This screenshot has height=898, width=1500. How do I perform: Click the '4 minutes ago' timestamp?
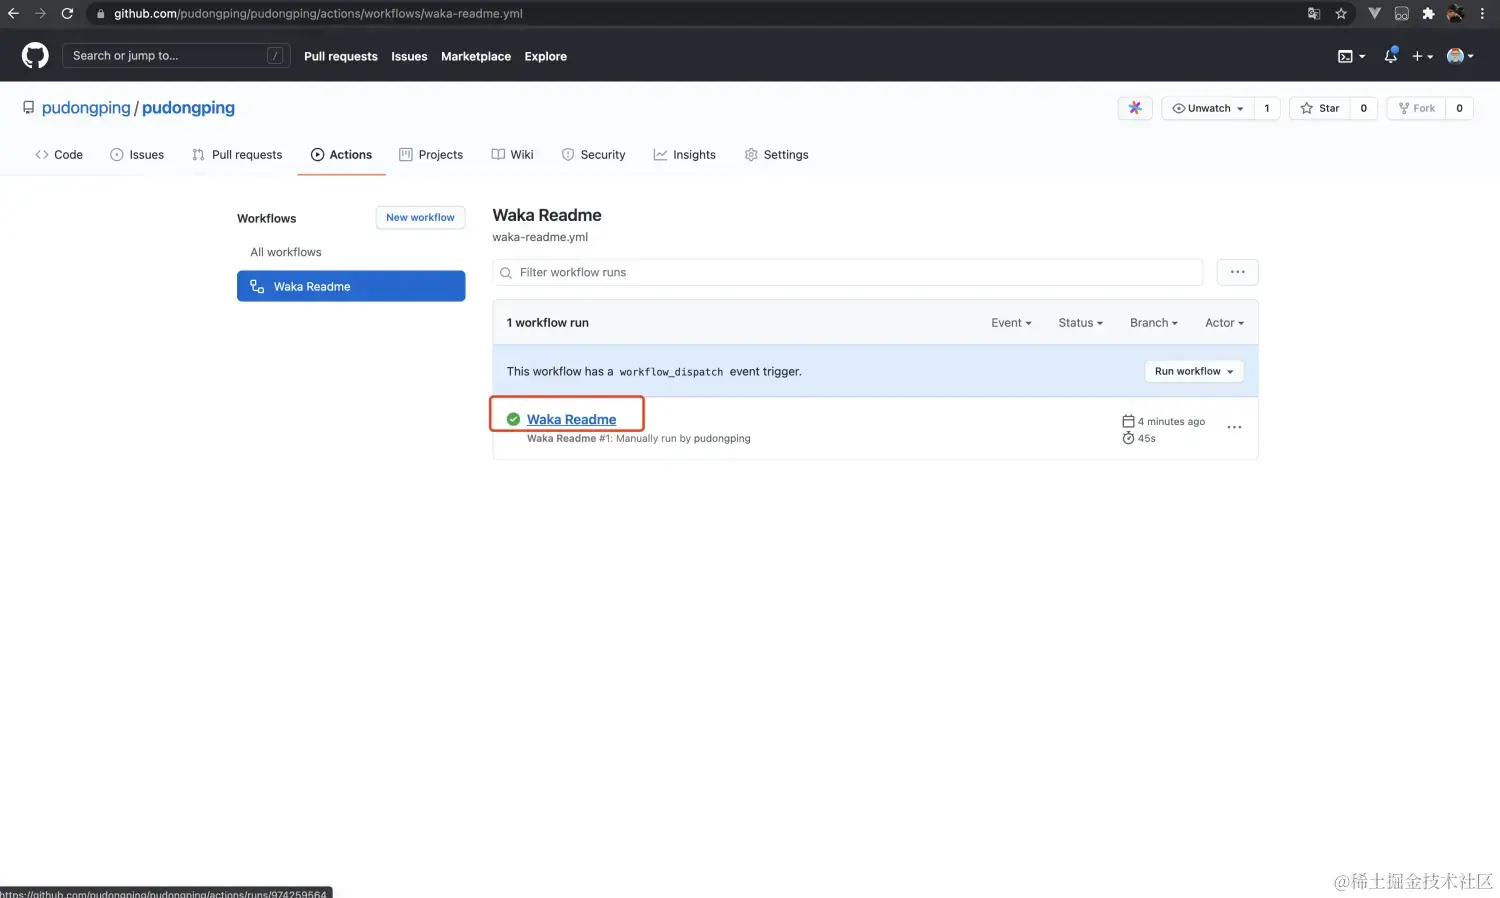1171,421
